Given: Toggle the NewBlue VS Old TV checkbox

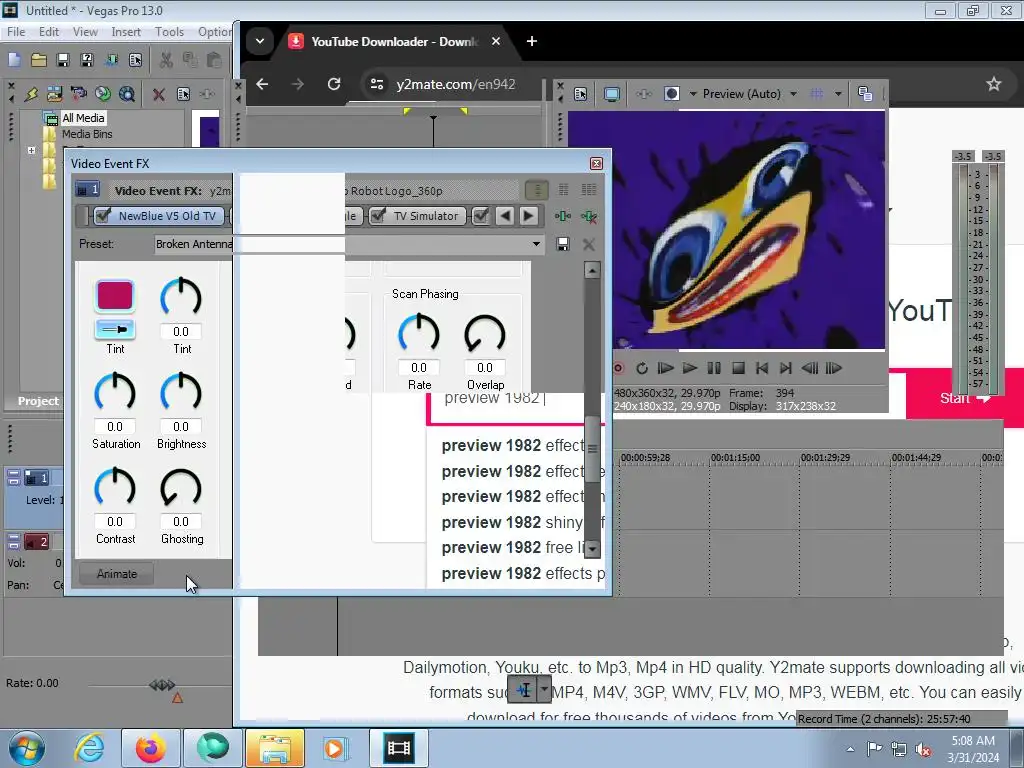Looking at the screenshot, I should (103, 216).
